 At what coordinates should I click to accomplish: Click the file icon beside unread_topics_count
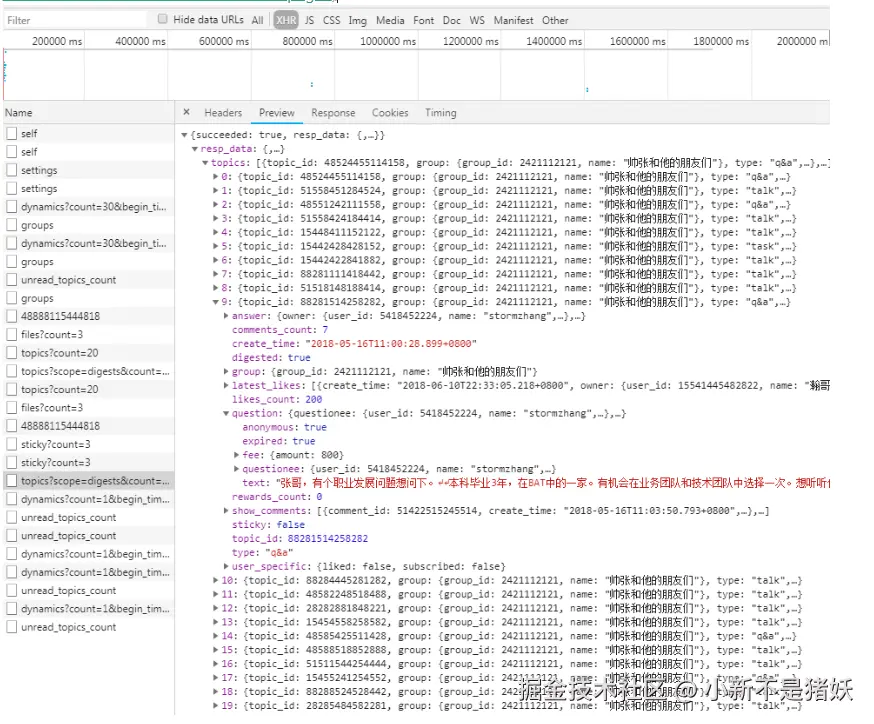tap(12, 280)
